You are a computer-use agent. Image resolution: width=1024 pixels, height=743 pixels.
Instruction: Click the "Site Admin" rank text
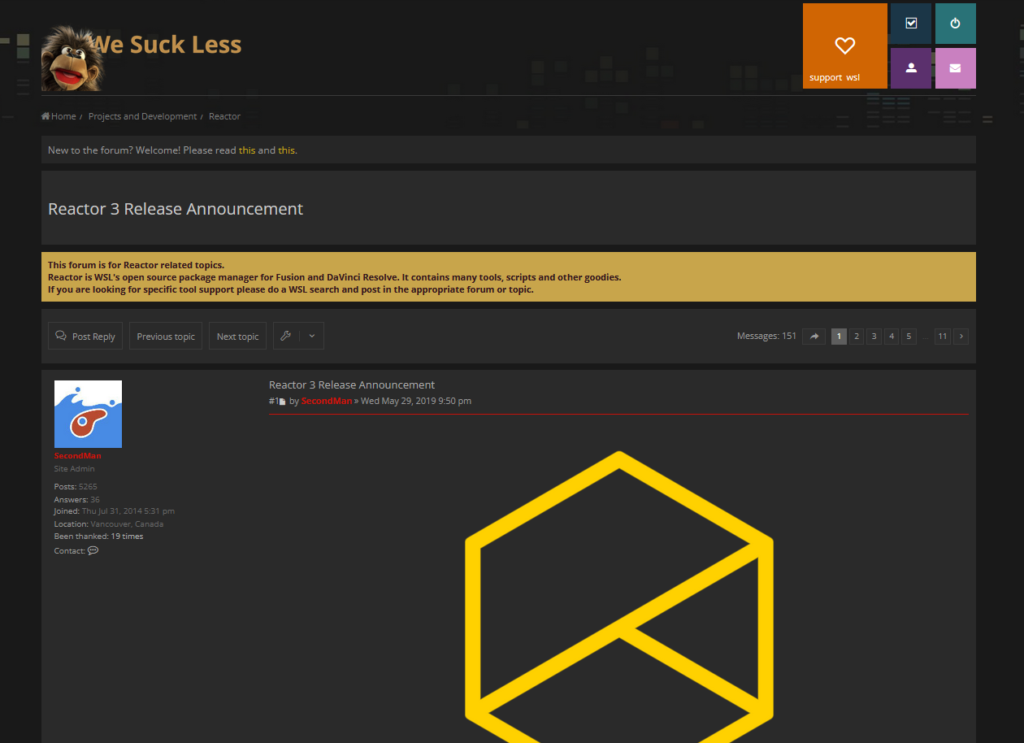[x=74, y=469]
